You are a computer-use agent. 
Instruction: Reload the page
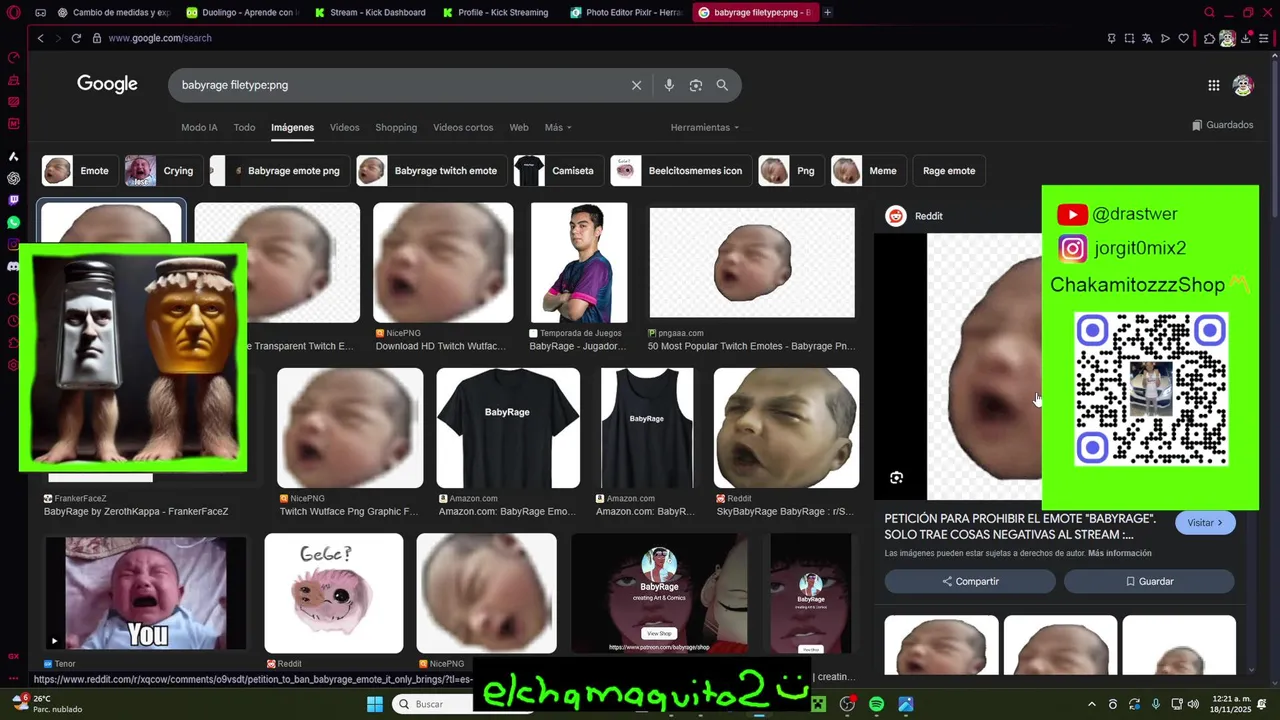[x=76, y=38]
